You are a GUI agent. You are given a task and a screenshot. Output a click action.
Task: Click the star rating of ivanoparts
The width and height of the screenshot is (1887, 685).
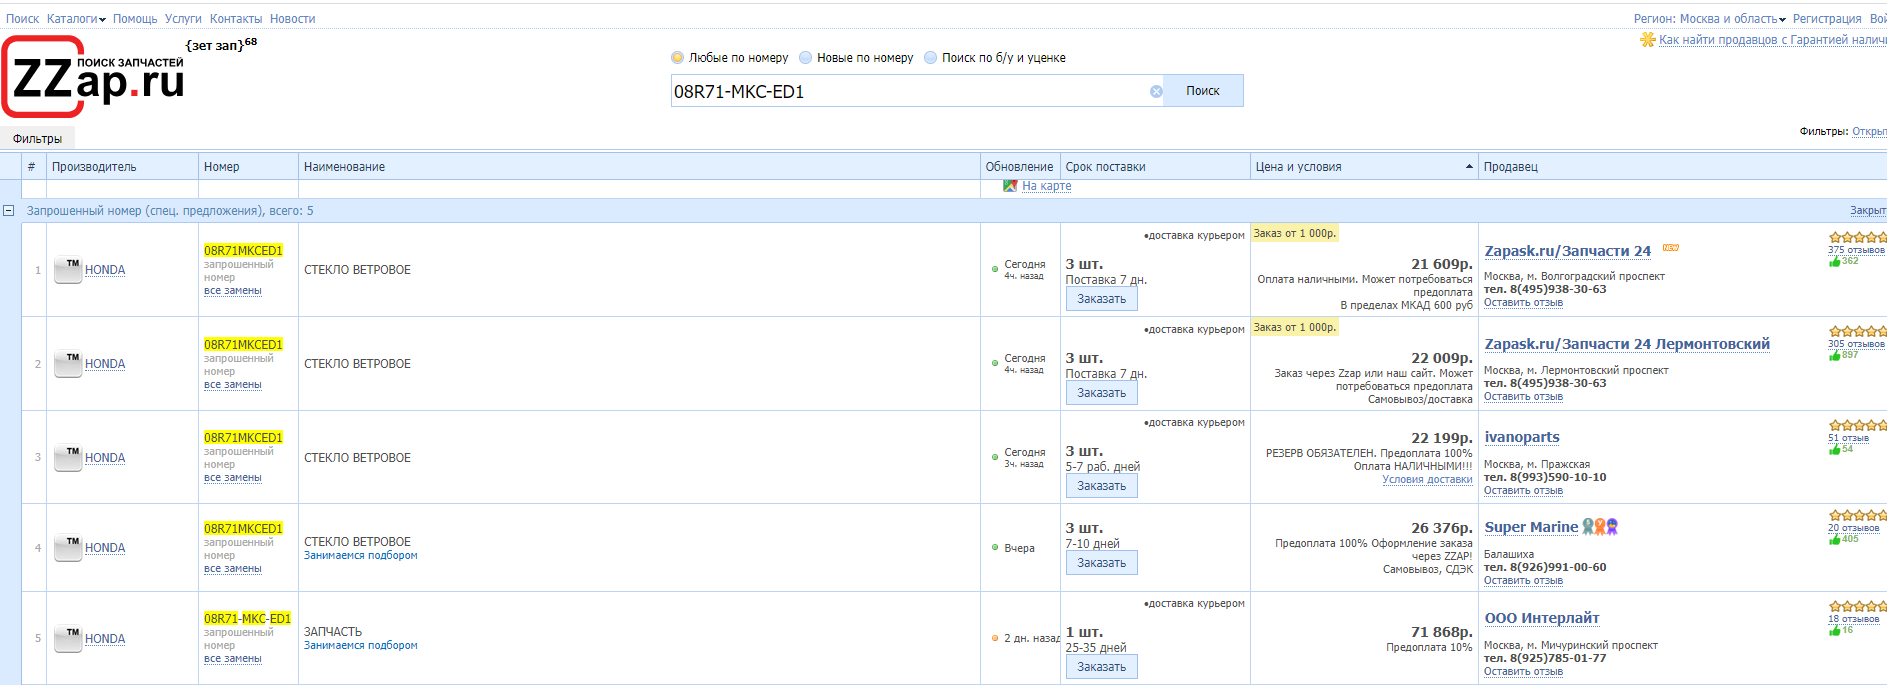[1857, 426]
